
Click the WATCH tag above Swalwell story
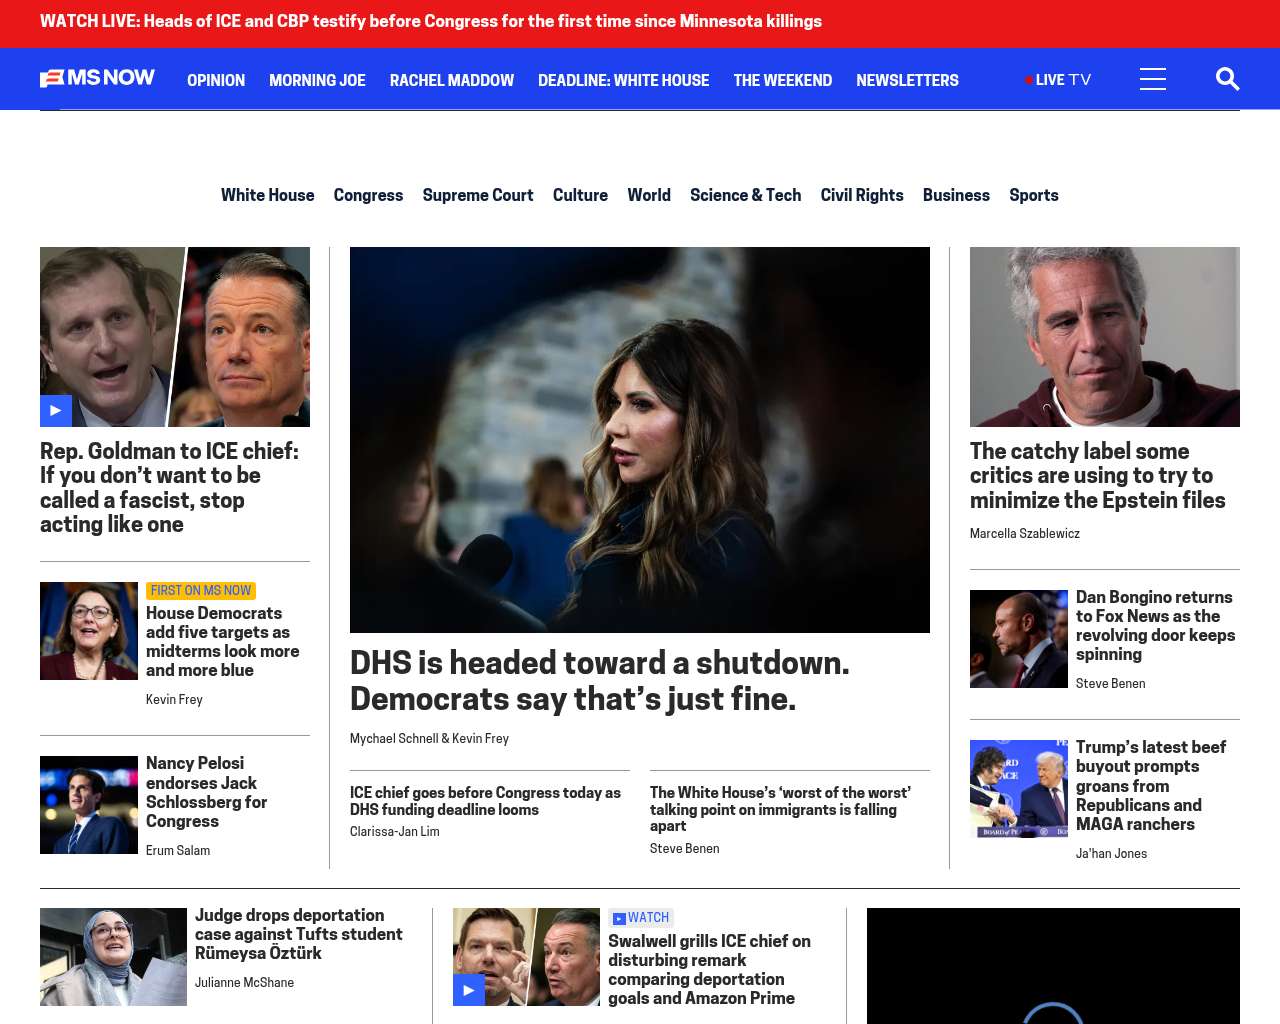(x=641, y=918)
